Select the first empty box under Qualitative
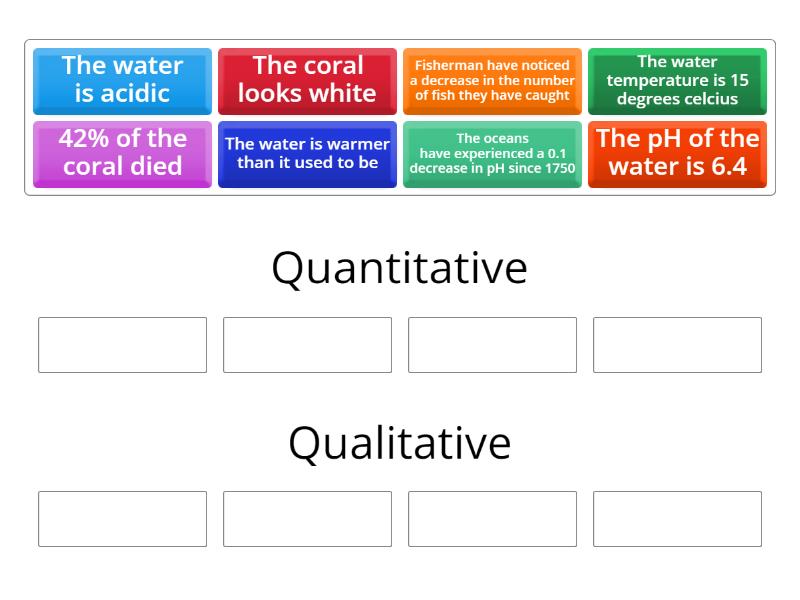This screenshot has width=800, height=600. click(122, 519)
